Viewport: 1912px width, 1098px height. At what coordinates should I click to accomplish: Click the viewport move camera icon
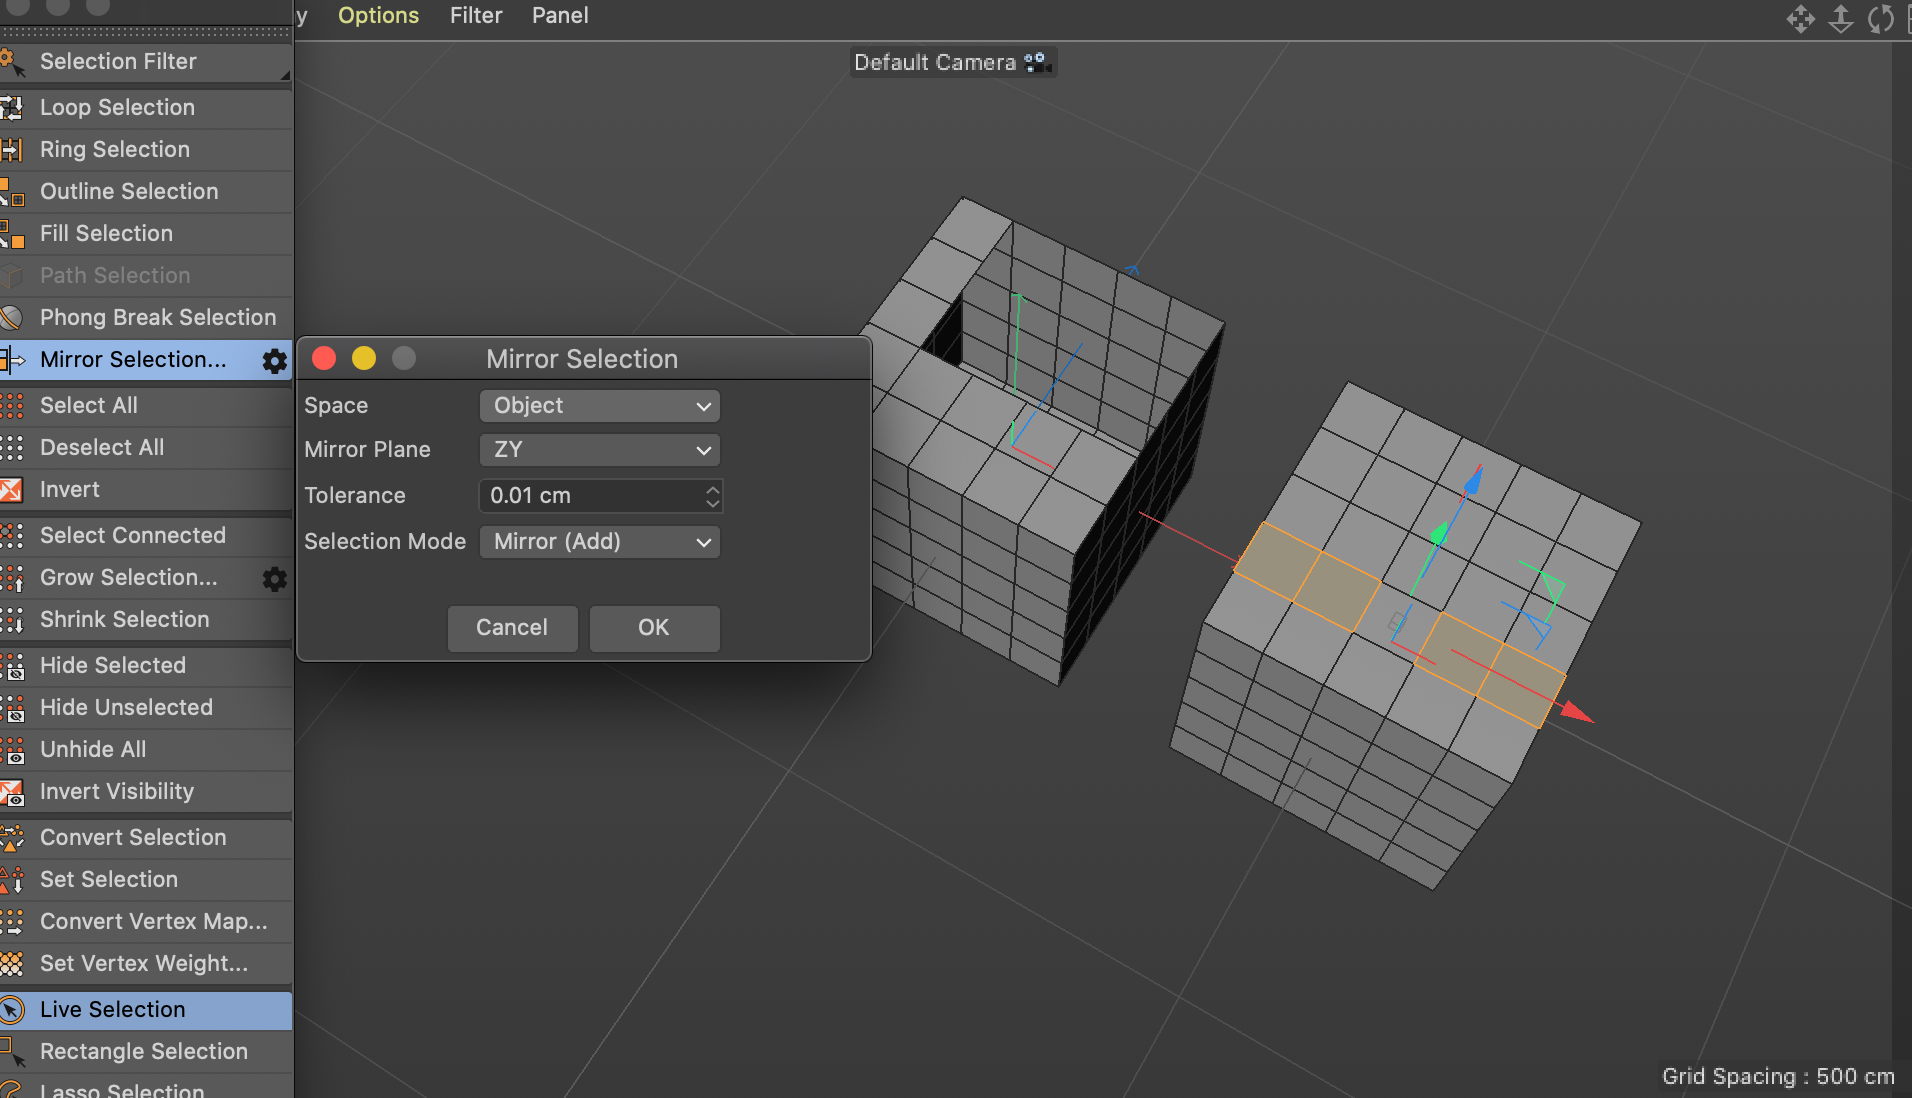[x=1800, y=19]
